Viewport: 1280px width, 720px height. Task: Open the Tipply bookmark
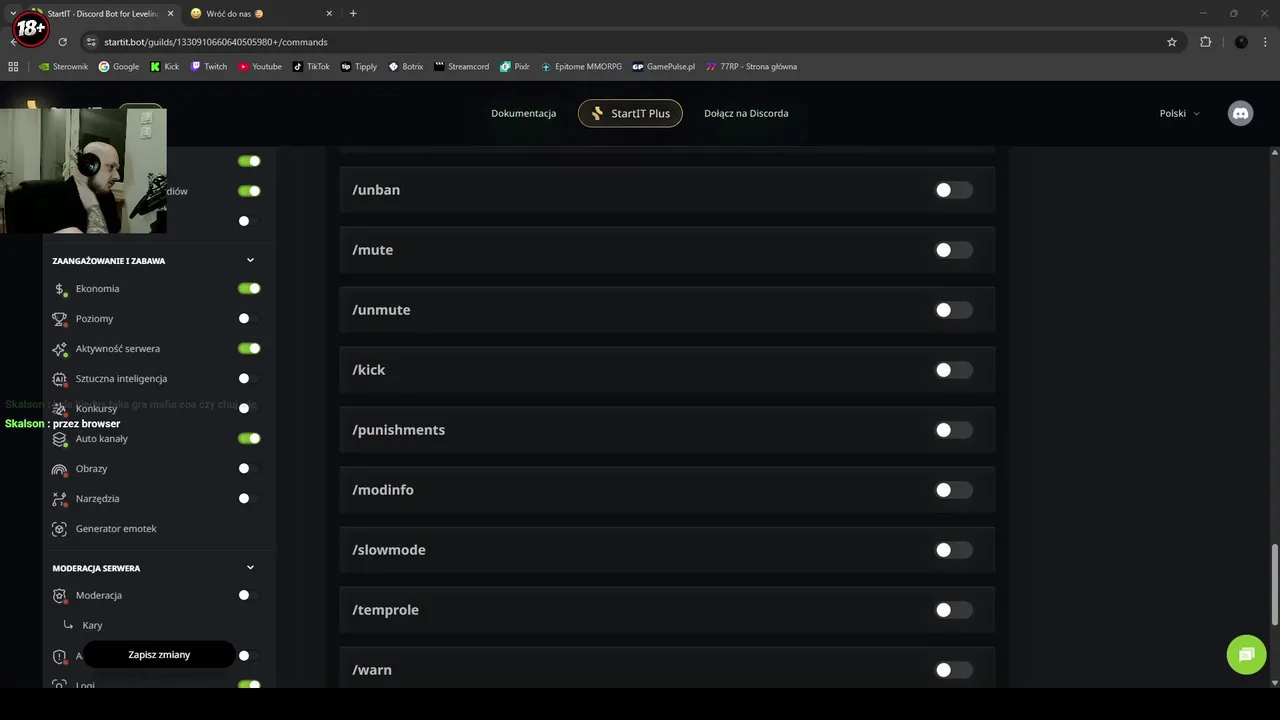(x=359, y=67)
